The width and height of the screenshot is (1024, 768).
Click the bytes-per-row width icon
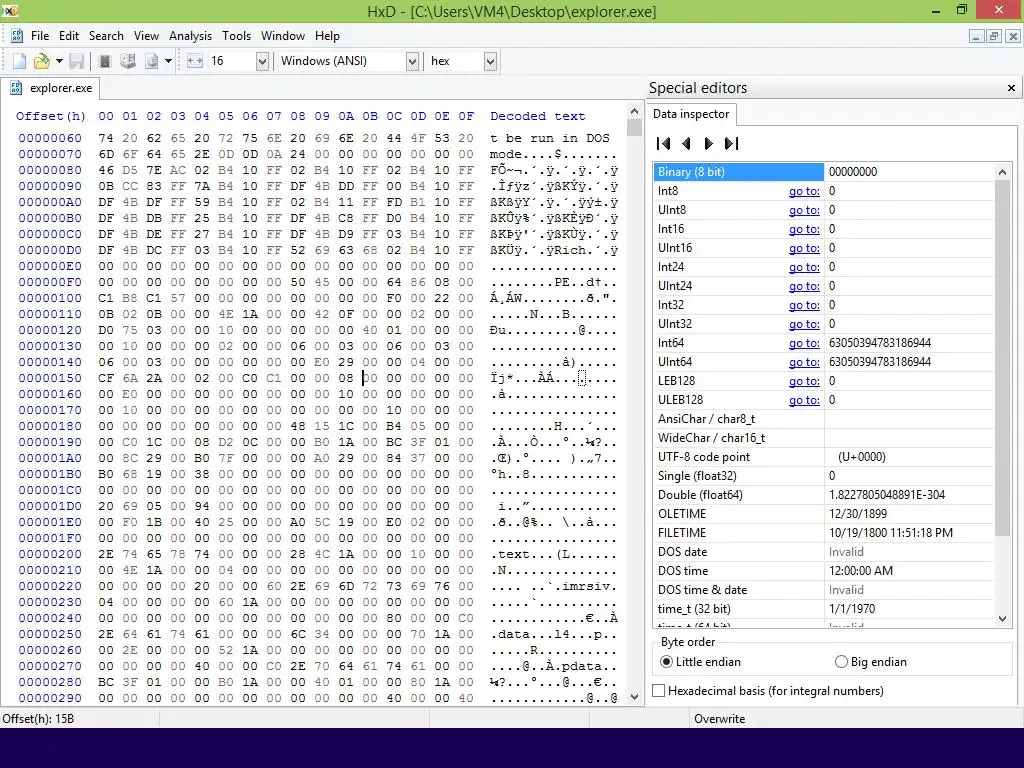point(195,61)
